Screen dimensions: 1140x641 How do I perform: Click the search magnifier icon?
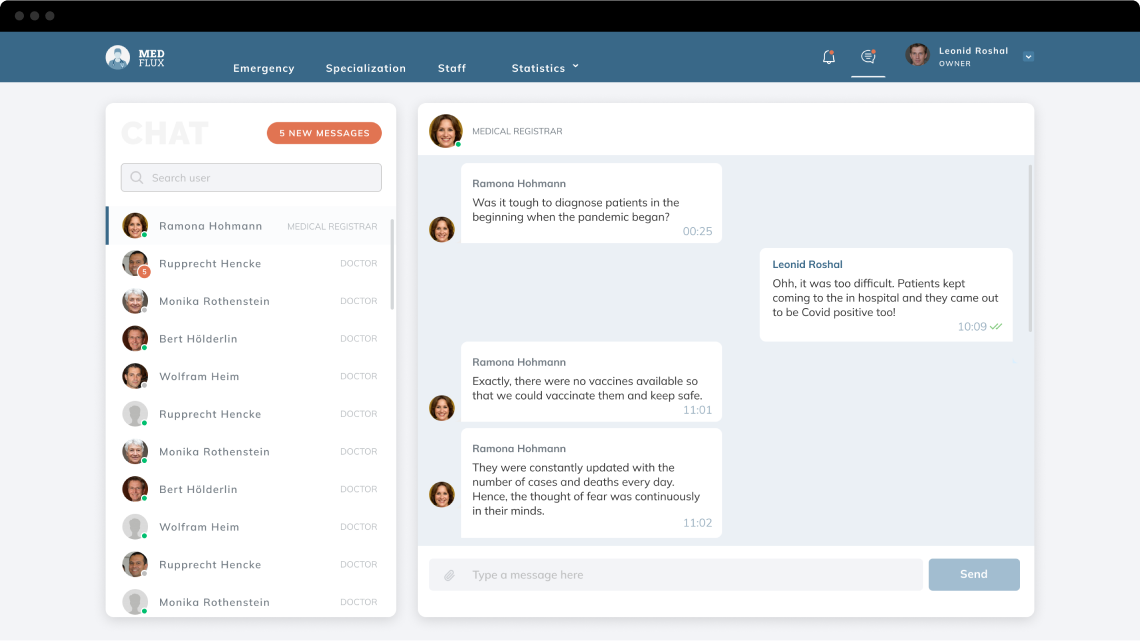(137, 178)
